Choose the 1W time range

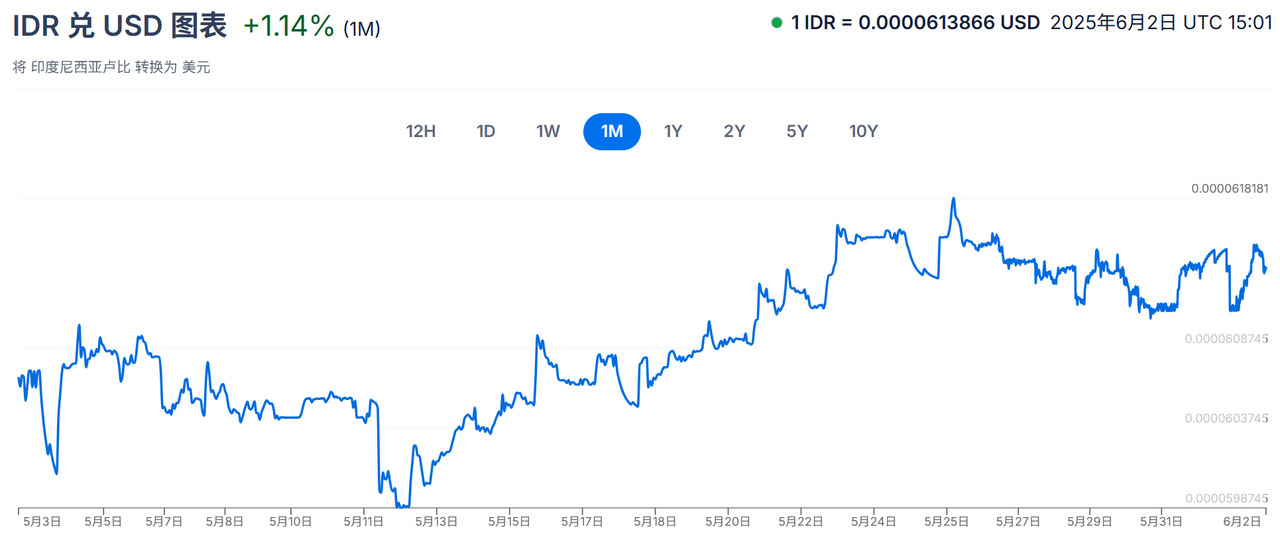click(548, 131)
